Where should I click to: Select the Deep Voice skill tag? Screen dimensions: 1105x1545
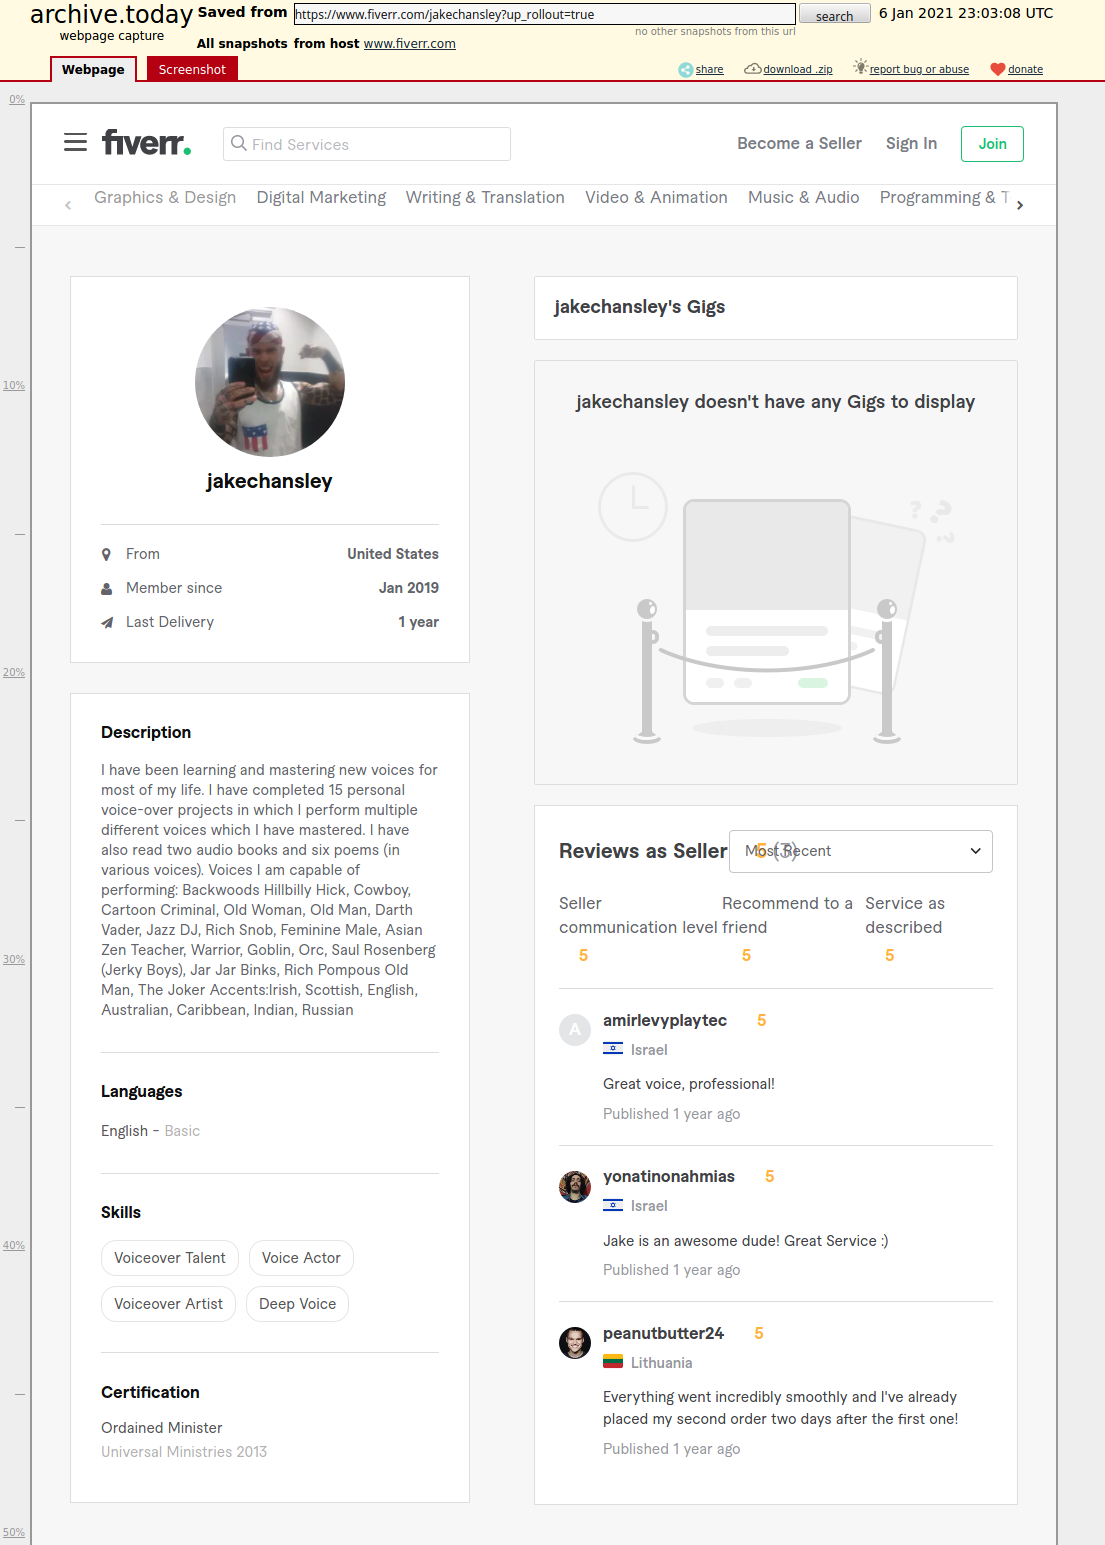point(297,1304)
